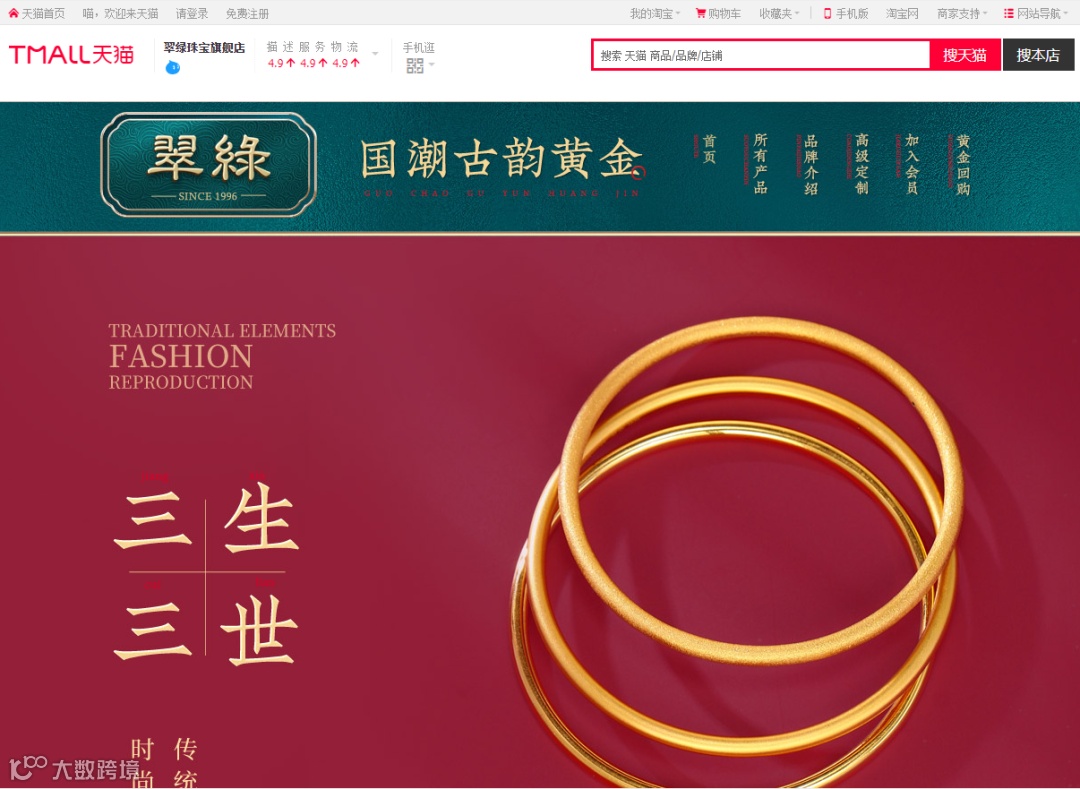Image resolution: width=1080 pixels, height=789 pixels.
Task: Open the 所有产品 store menu
Action: [760, 164]
